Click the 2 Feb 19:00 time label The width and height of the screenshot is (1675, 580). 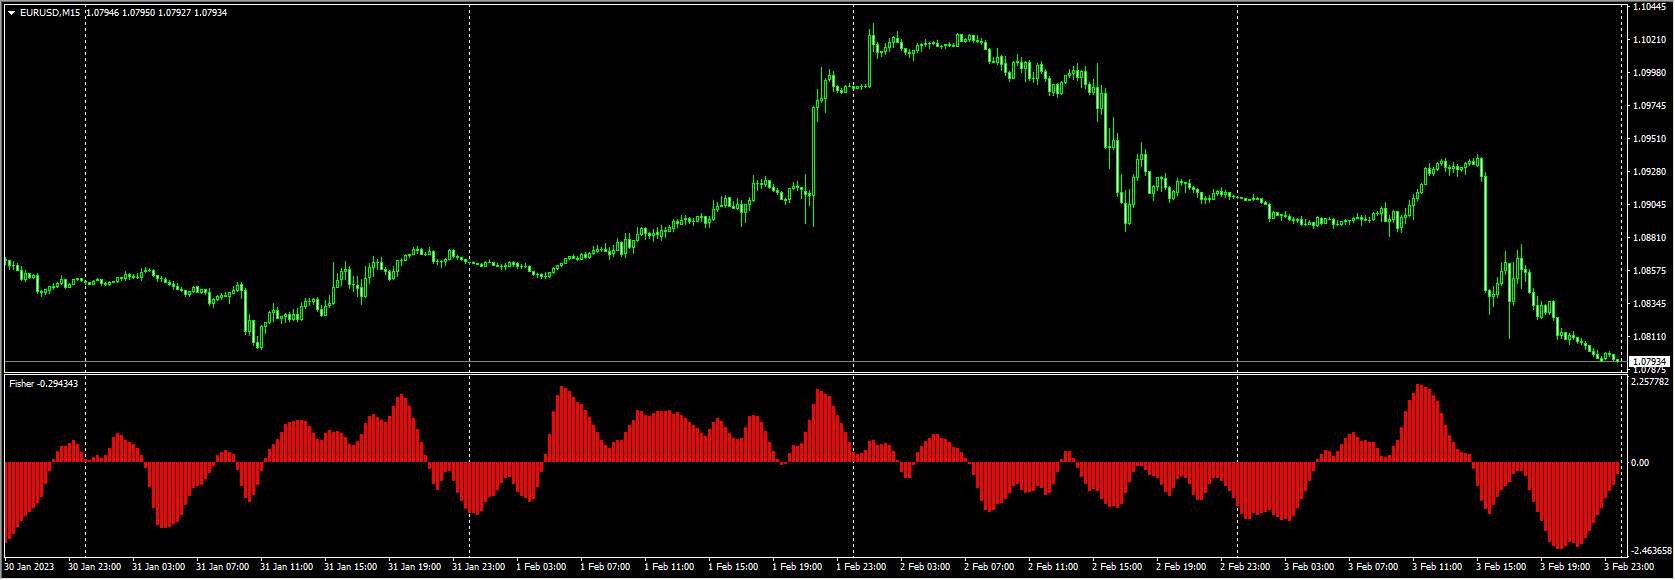pyautogui.click(x=1181, y=567)
